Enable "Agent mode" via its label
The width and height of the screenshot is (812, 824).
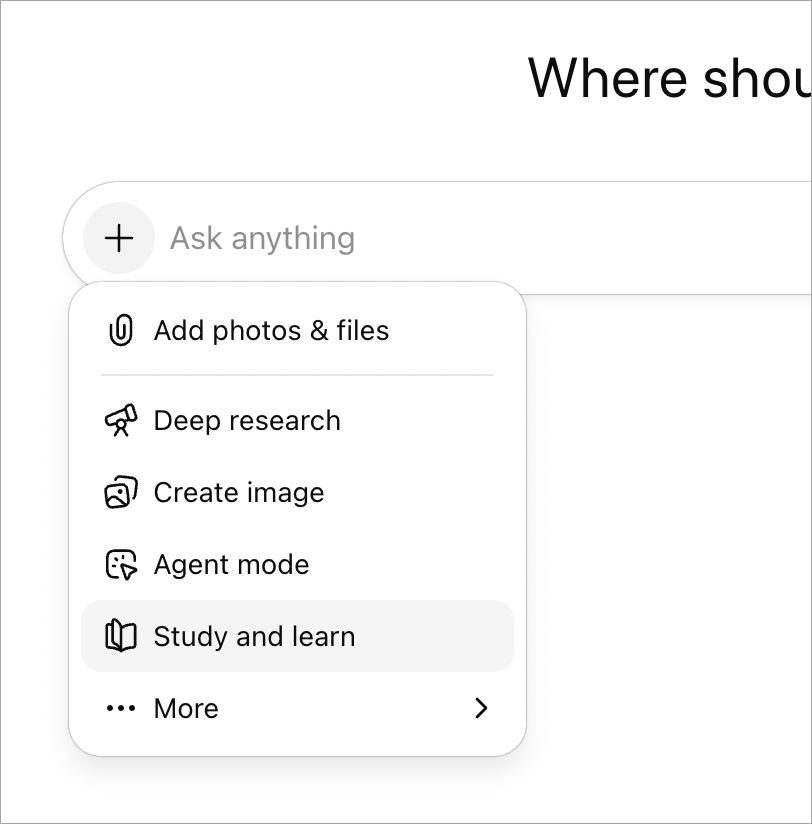231,565
